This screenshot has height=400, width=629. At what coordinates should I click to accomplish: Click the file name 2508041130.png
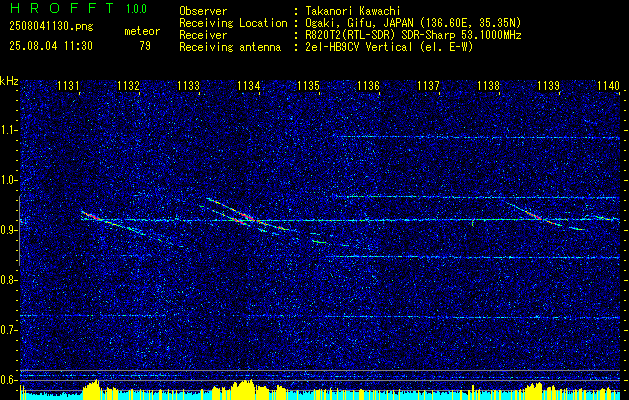pos(51,27)
